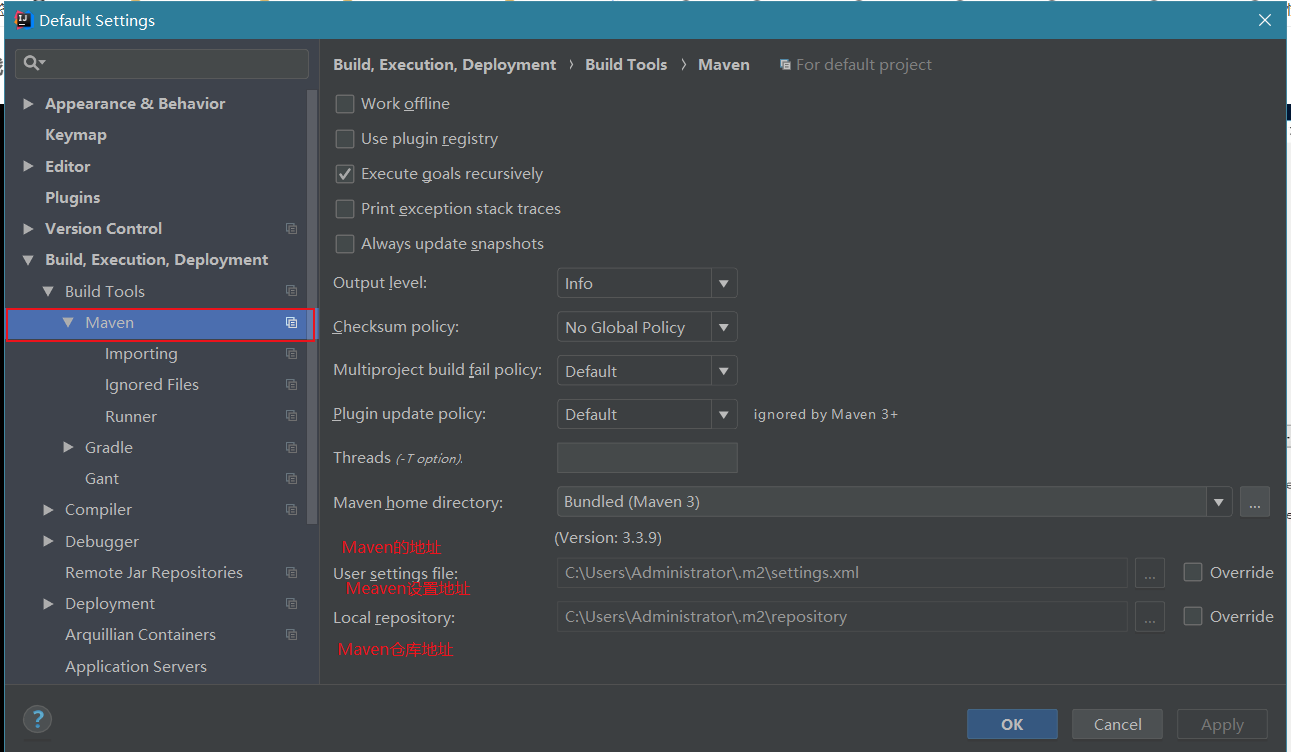The image size is (1291, 752).
Task: Click project-level icon beside Importing
Action: coord(291,354)
